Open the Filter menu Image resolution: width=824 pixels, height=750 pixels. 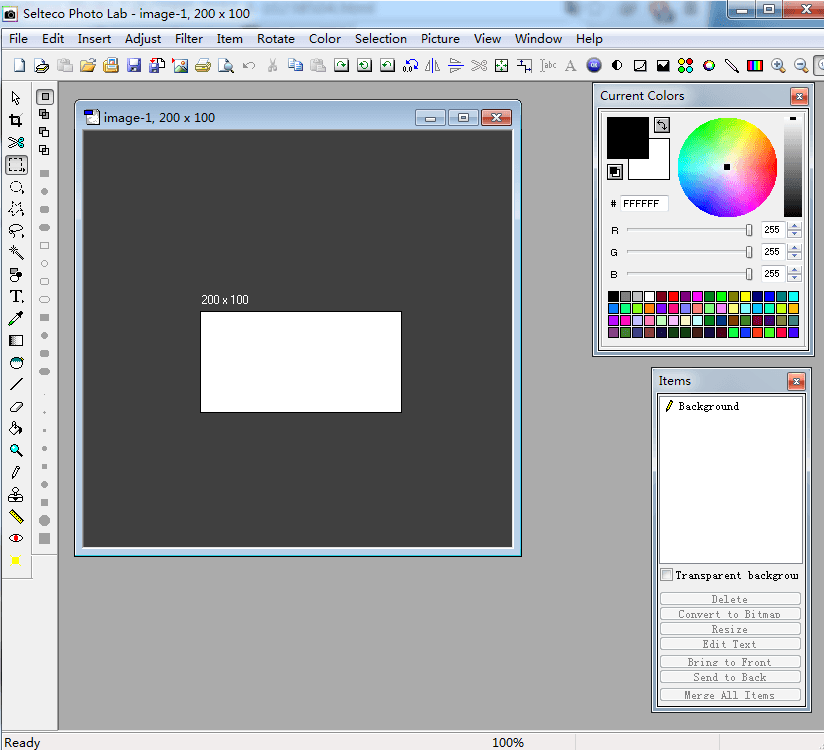tap(189, 39)
